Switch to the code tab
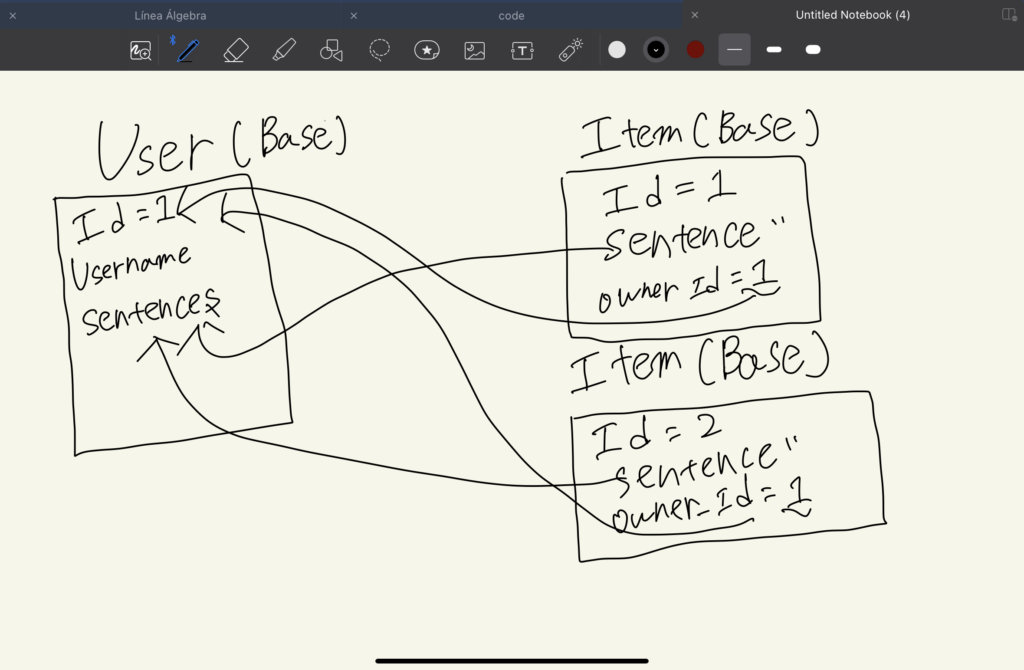Viewport: 1024px width, 670px height. (511, 15)
